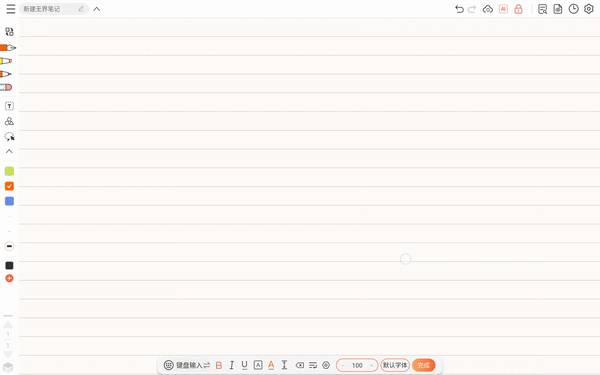Open the shapes tool
The image size is (600, 375).
click(9, 121)
